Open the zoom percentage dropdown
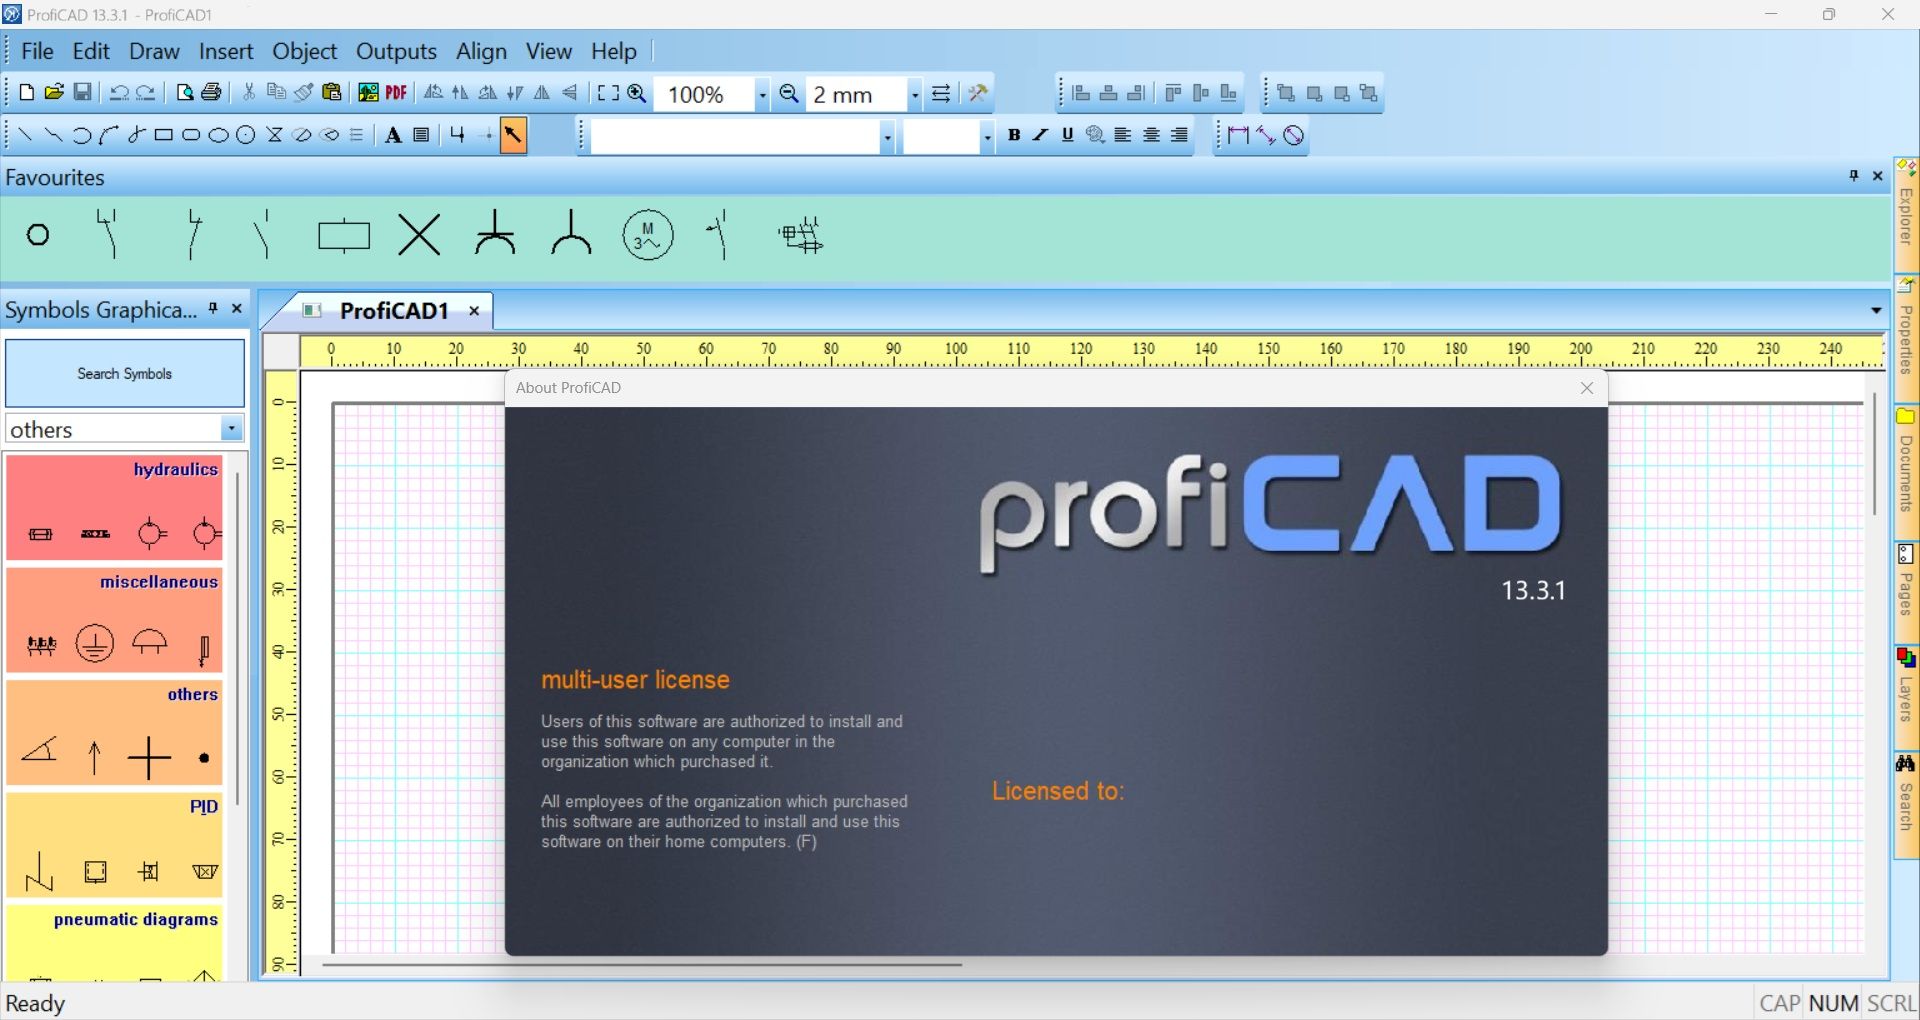Image resolution: width=1920 pixels, height=1020 pixels. (x=761, y=94)
